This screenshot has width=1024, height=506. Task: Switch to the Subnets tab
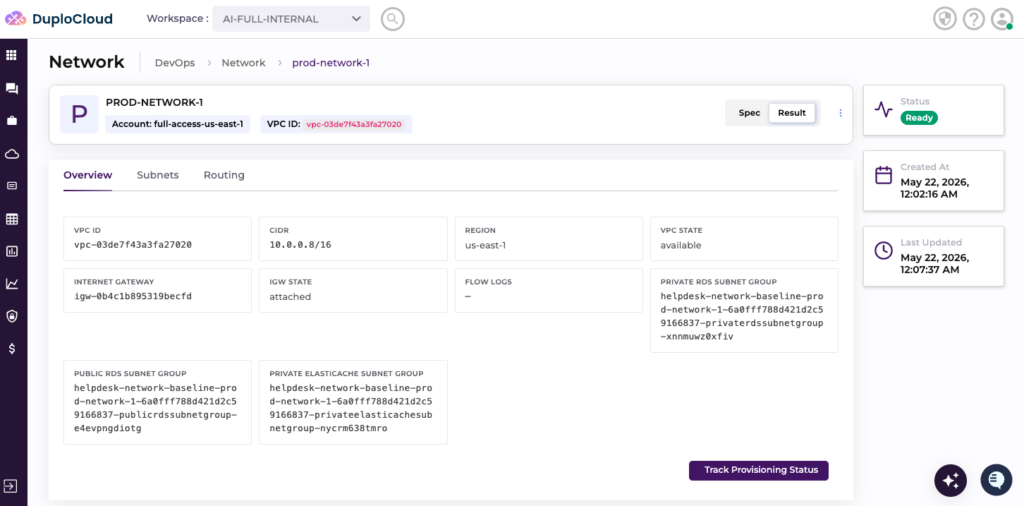tap(157, 176)
